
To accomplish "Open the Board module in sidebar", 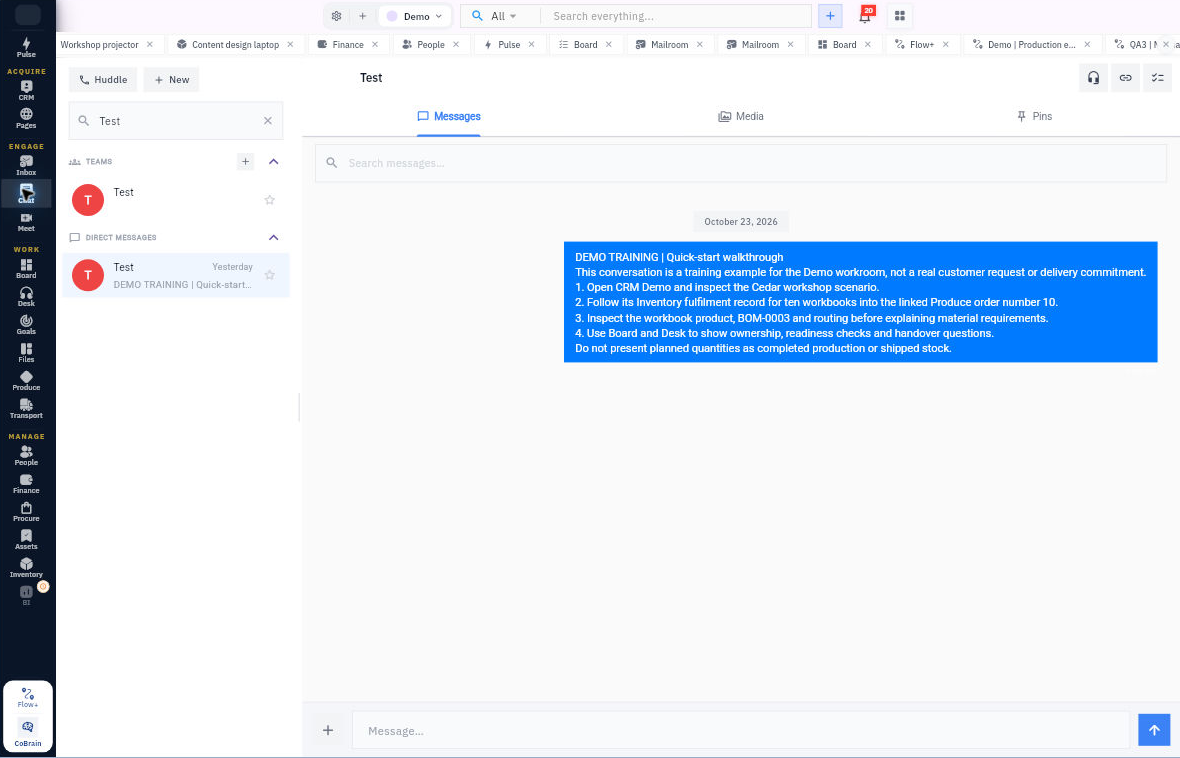I will coord(26,268).
